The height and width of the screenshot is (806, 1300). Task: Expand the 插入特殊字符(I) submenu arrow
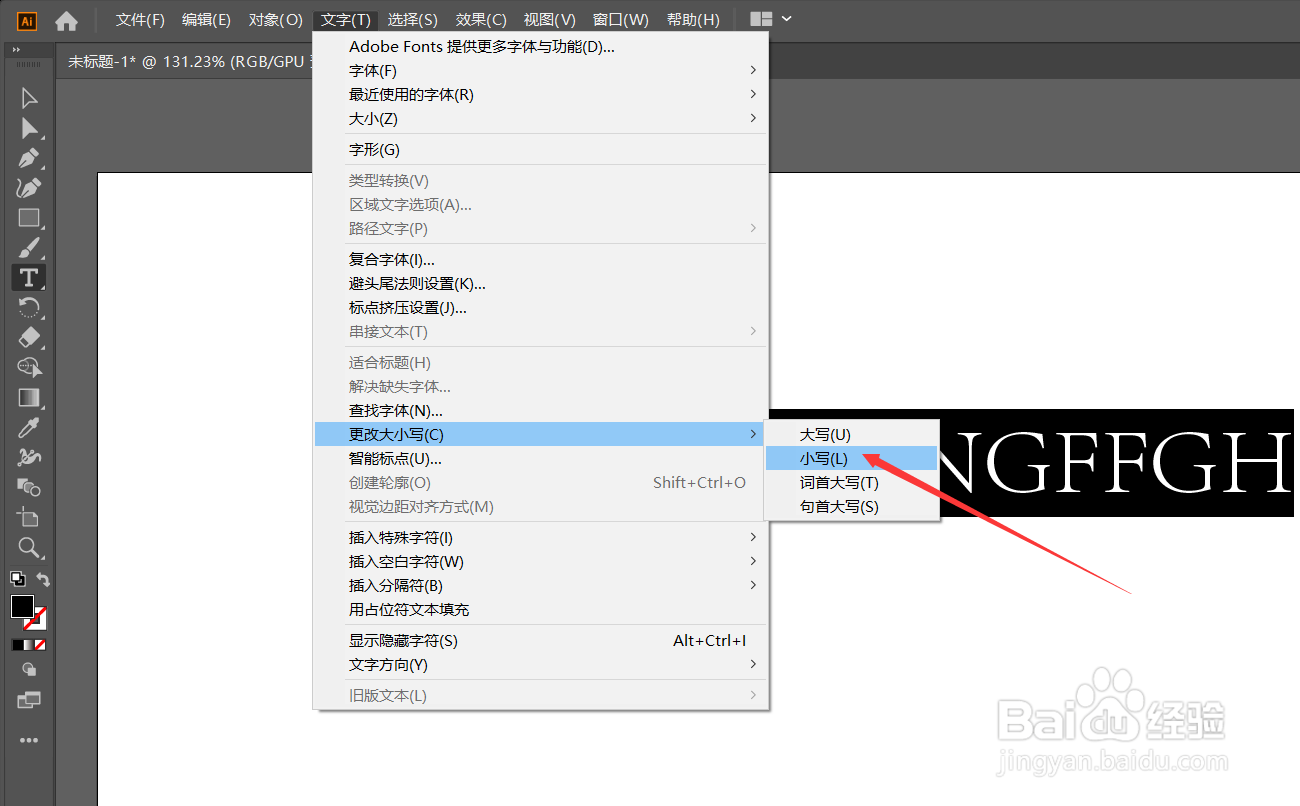pyautogui.click(x=752, y=537)
